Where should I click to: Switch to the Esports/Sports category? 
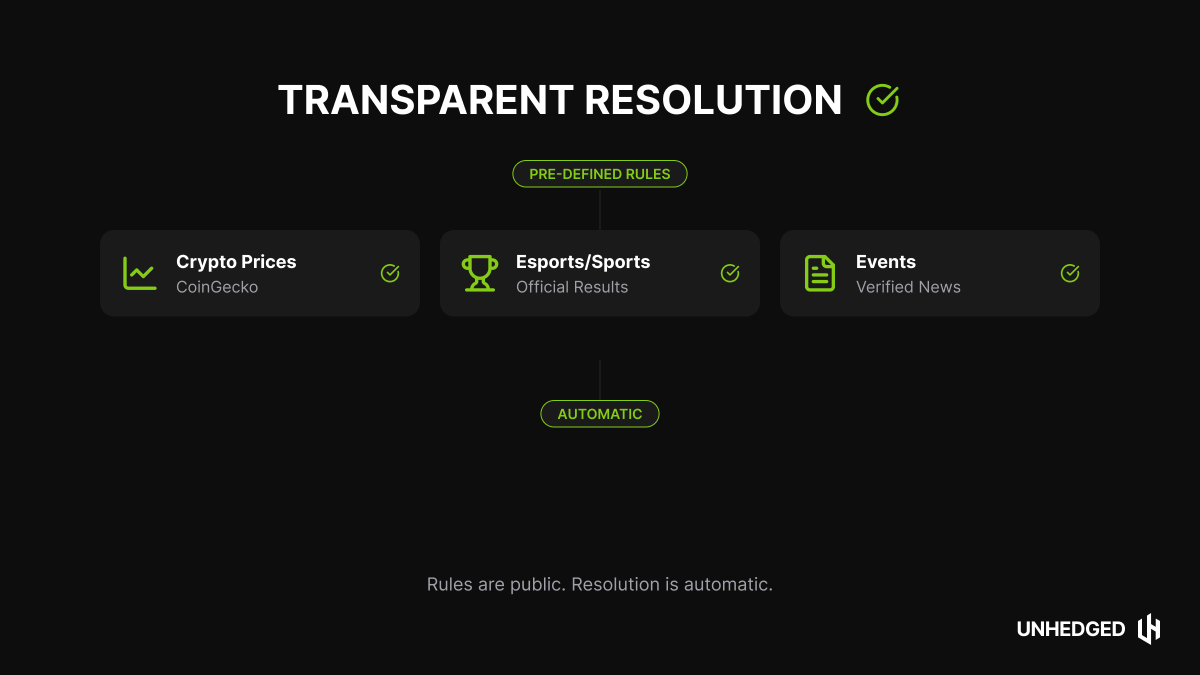click(x=600, y=272)
